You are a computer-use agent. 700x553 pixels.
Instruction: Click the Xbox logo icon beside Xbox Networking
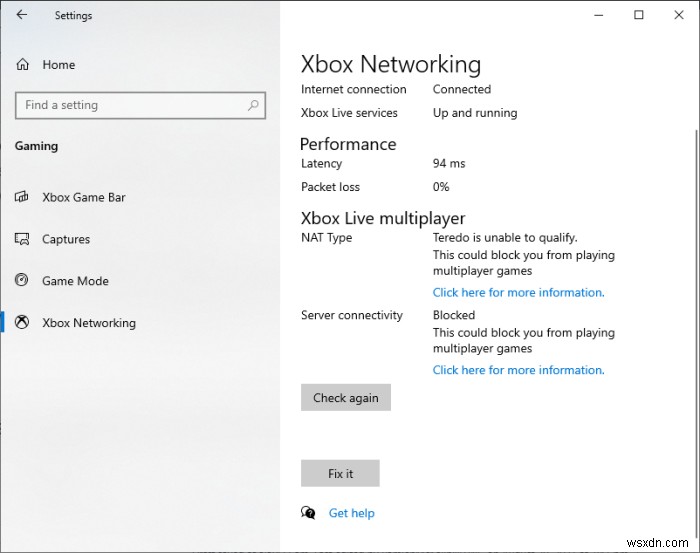[22, 322]
